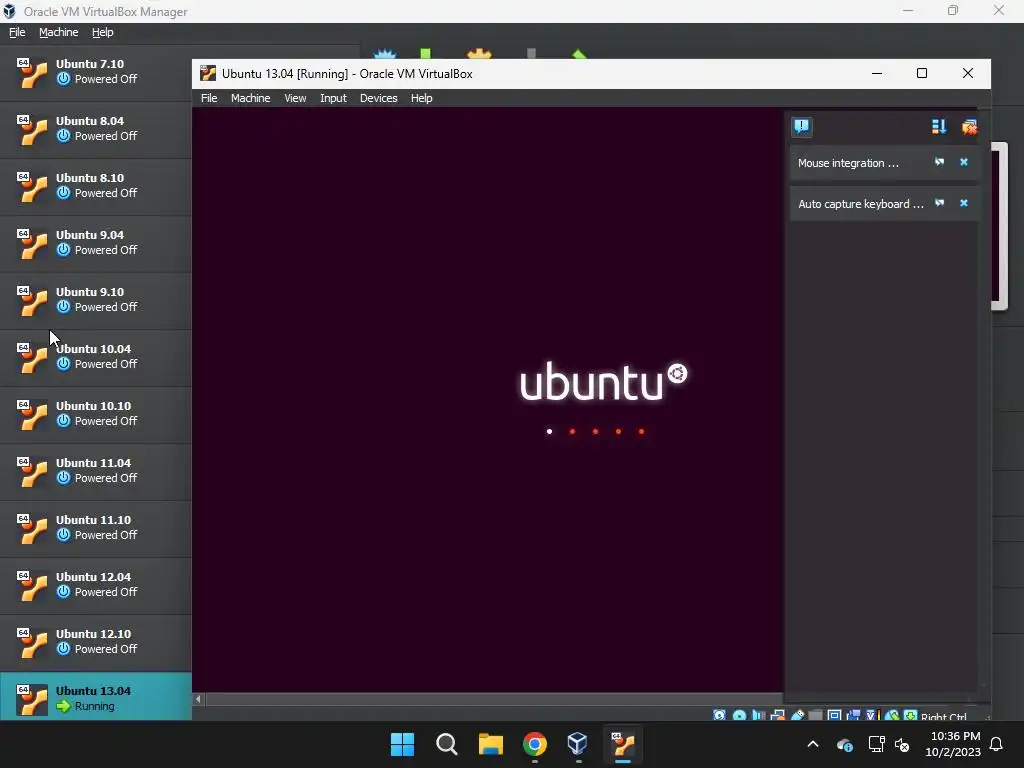The height and width of the screenshot is (768, 1024).
Task: Open network indicator in VM status bar
Action: point(777,715)
